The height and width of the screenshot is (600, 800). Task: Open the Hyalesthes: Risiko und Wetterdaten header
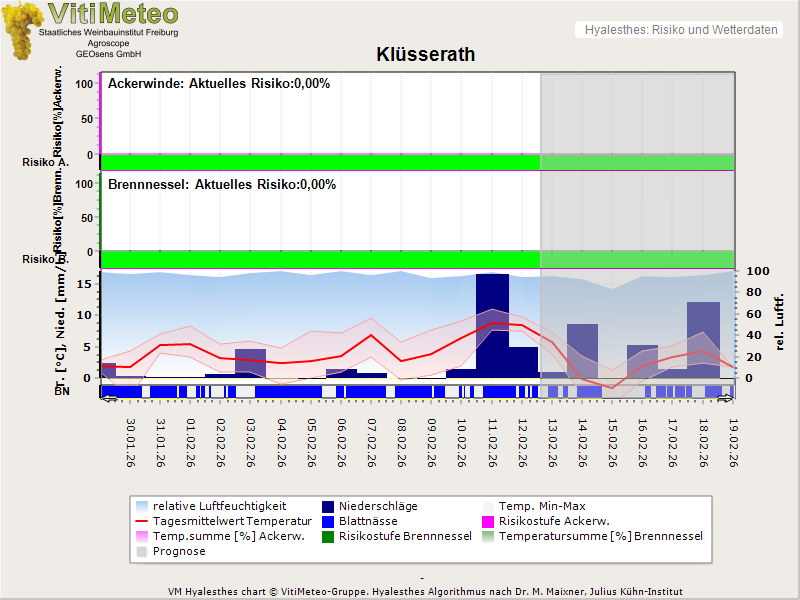pos(680,30)
